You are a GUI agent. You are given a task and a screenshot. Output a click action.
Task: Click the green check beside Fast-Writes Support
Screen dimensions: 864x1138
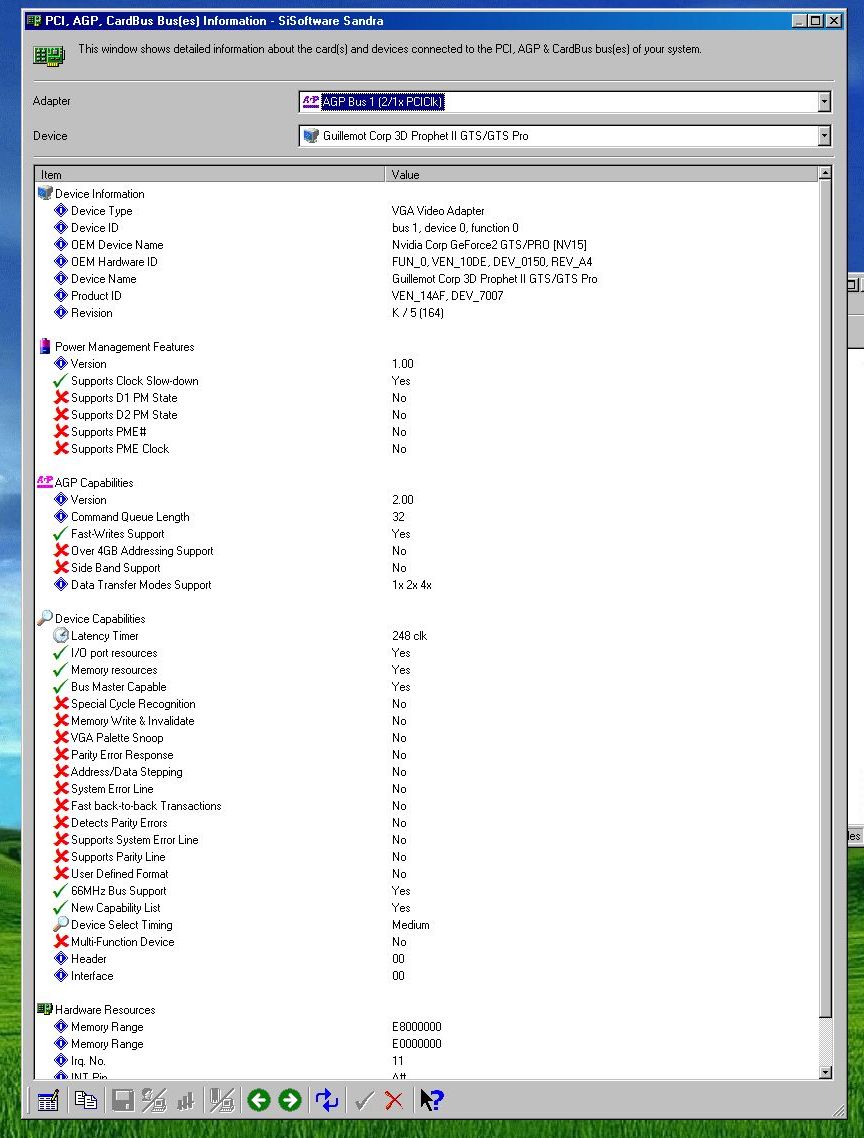point(61,533)
